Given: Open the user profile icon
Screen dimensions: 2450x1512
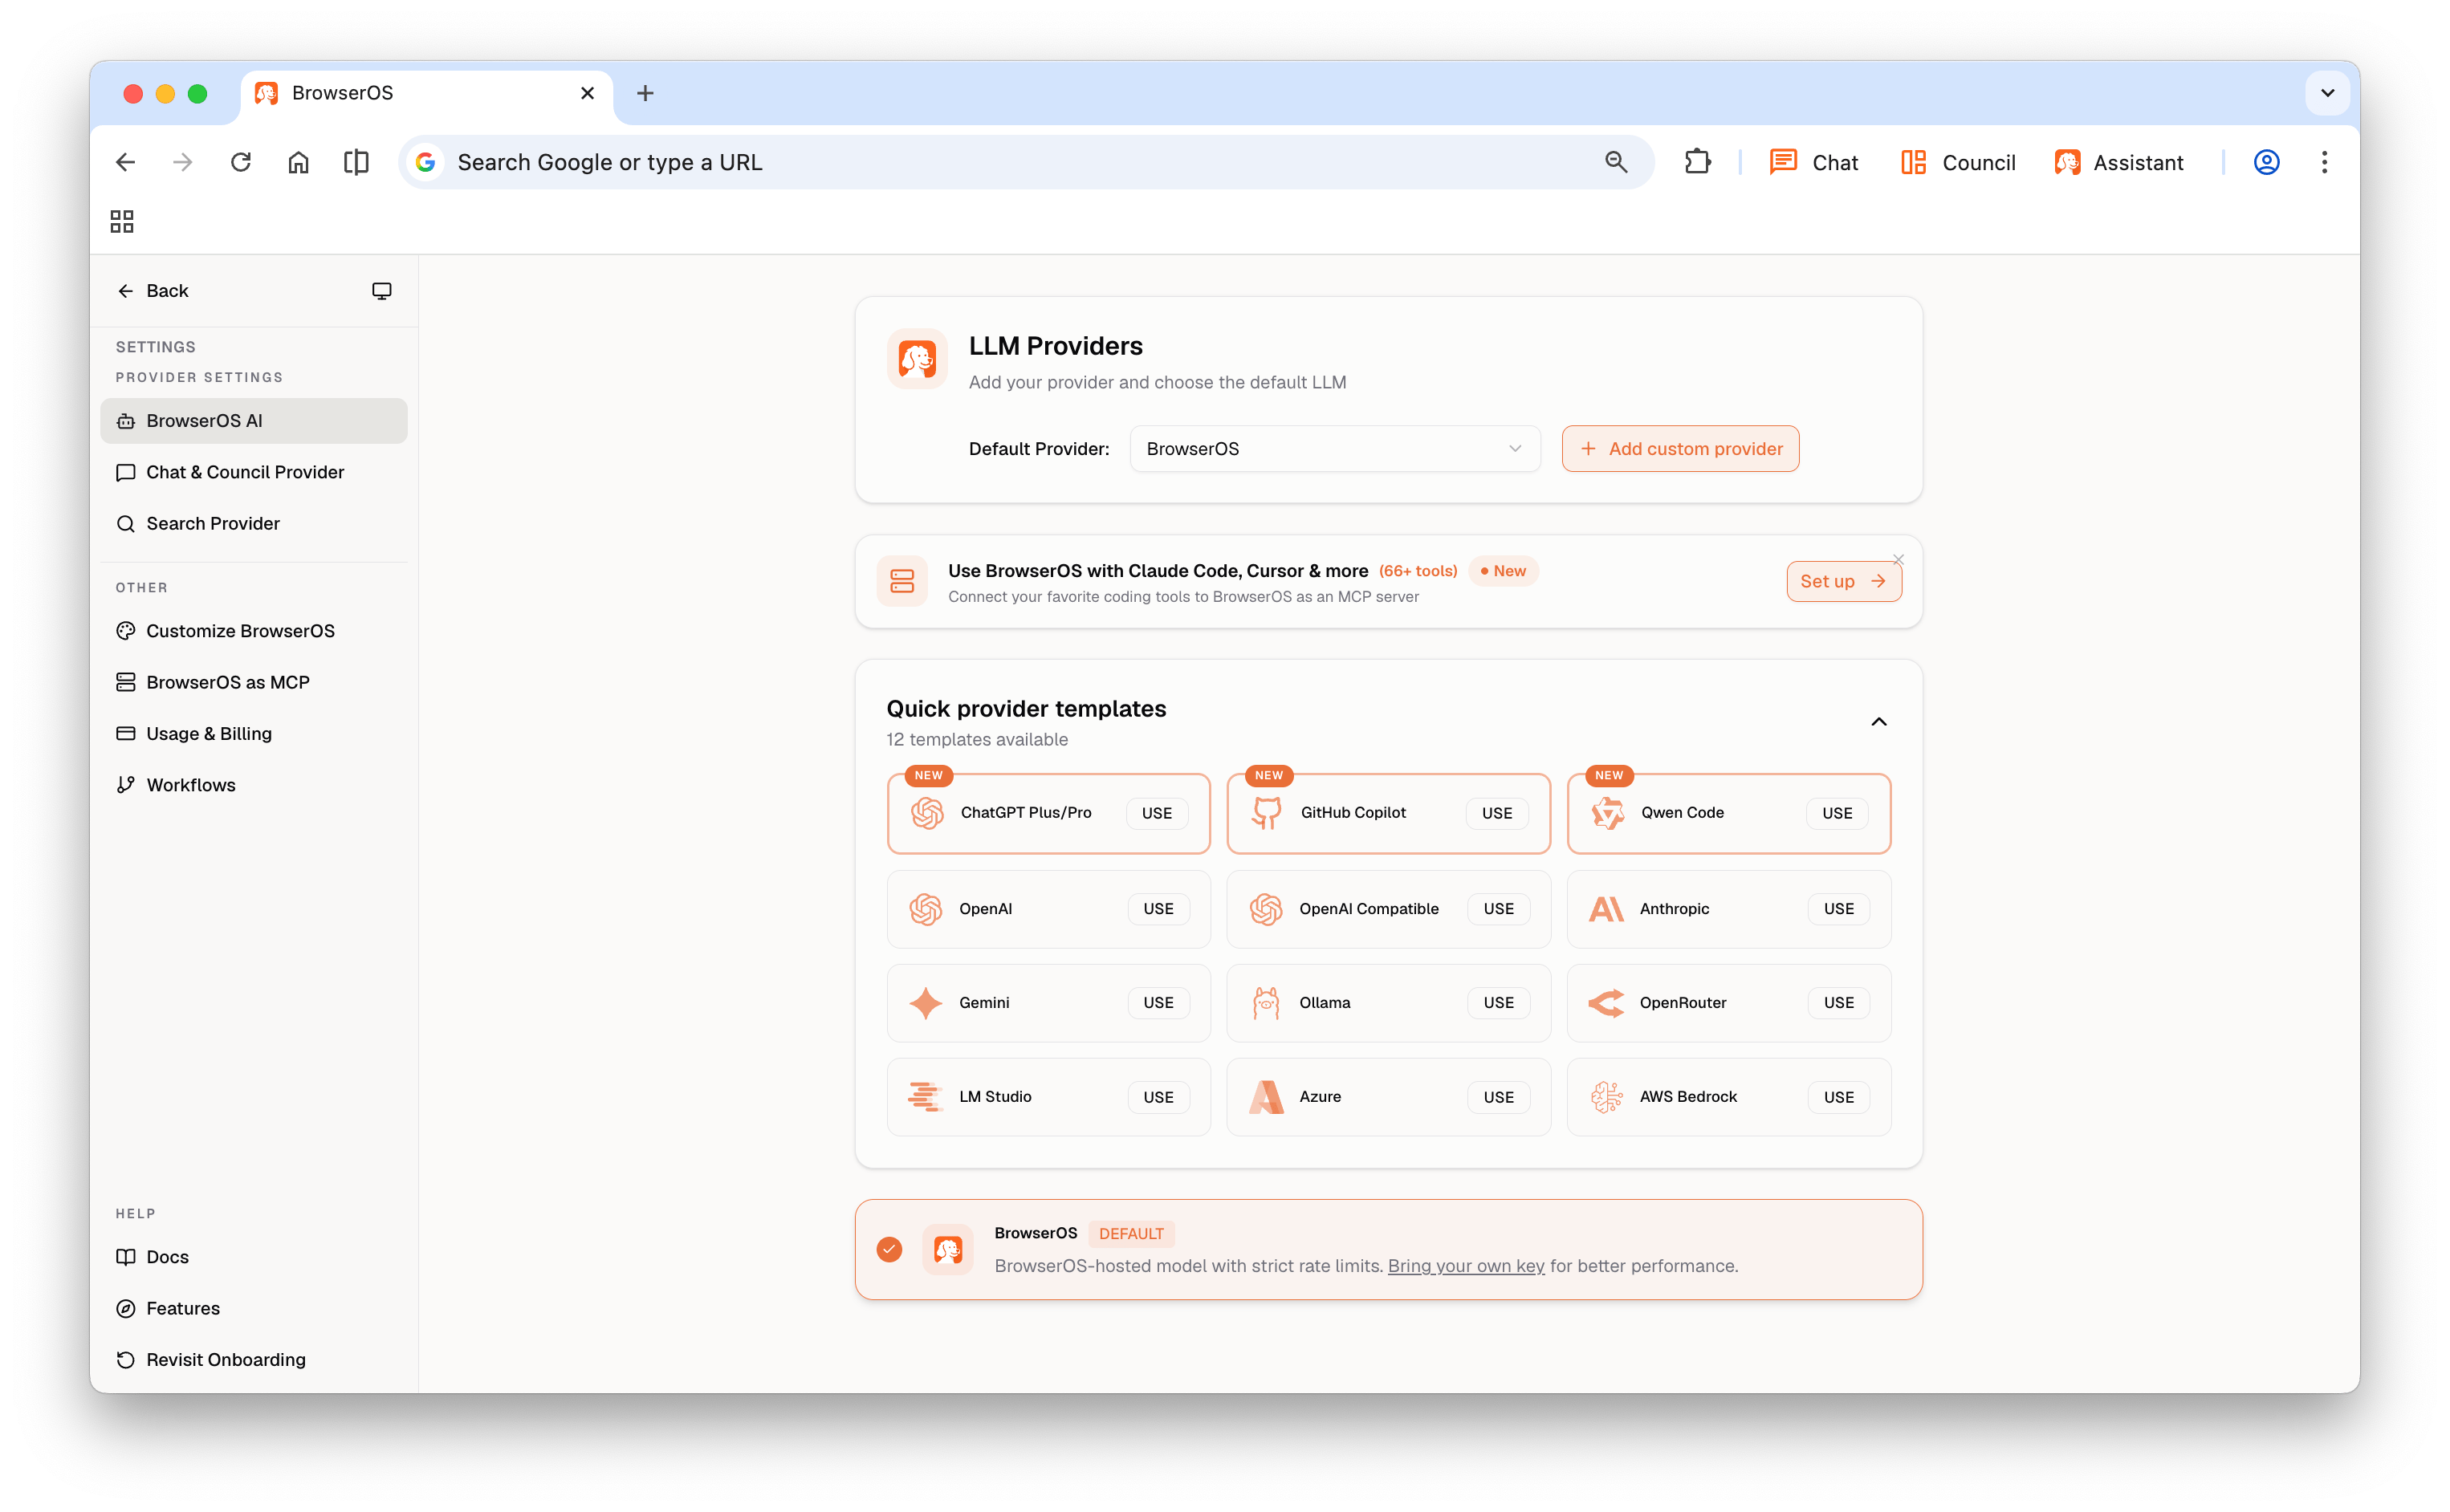Looking at the screenshot, I should point(2266,162).
